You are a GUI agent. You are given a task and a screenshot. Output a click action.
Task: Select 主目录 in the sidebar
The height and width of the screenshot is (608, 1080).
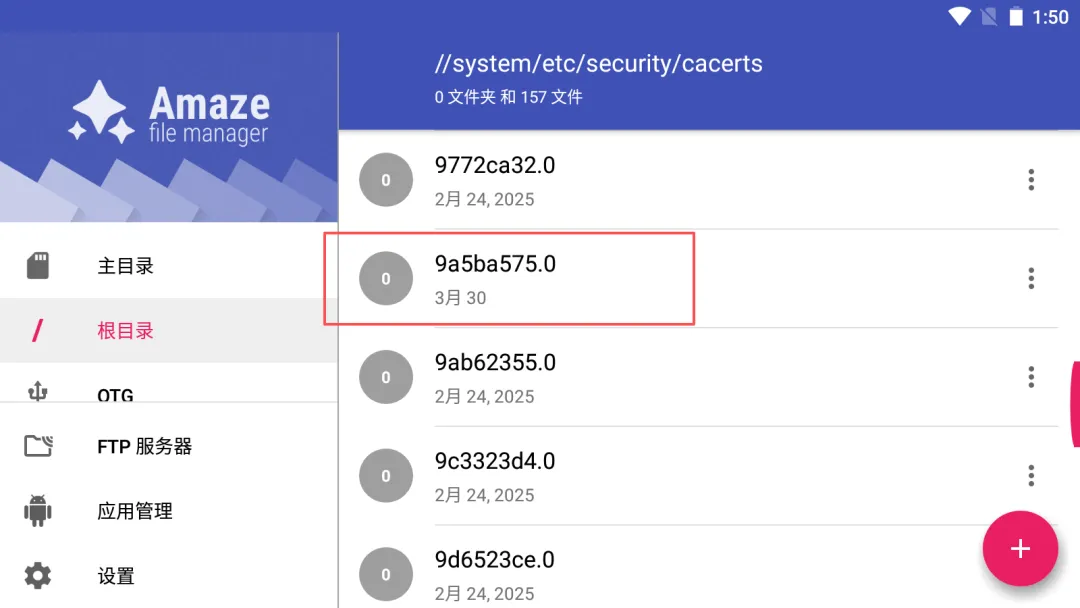point(125,266)
